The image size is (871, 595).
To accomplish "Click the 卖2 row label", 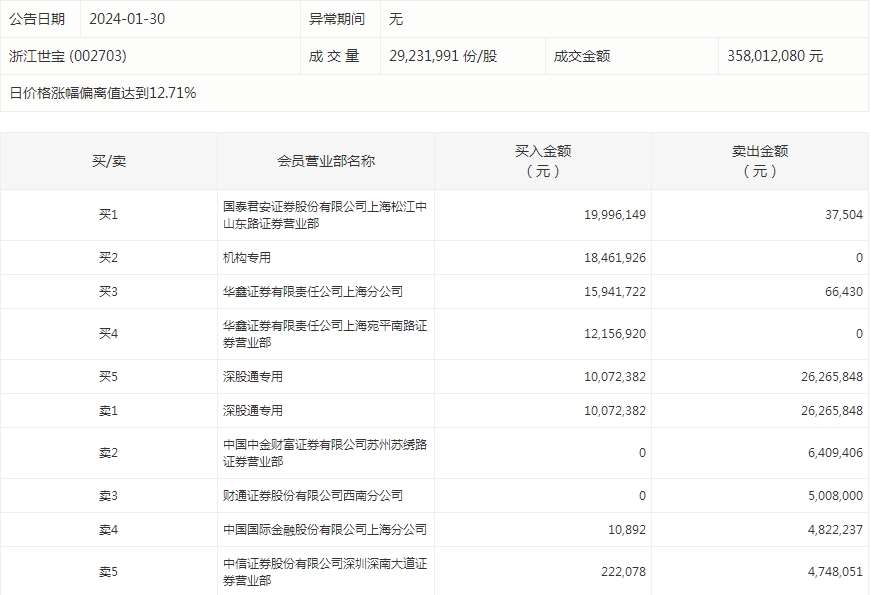I will pos(109,453).
